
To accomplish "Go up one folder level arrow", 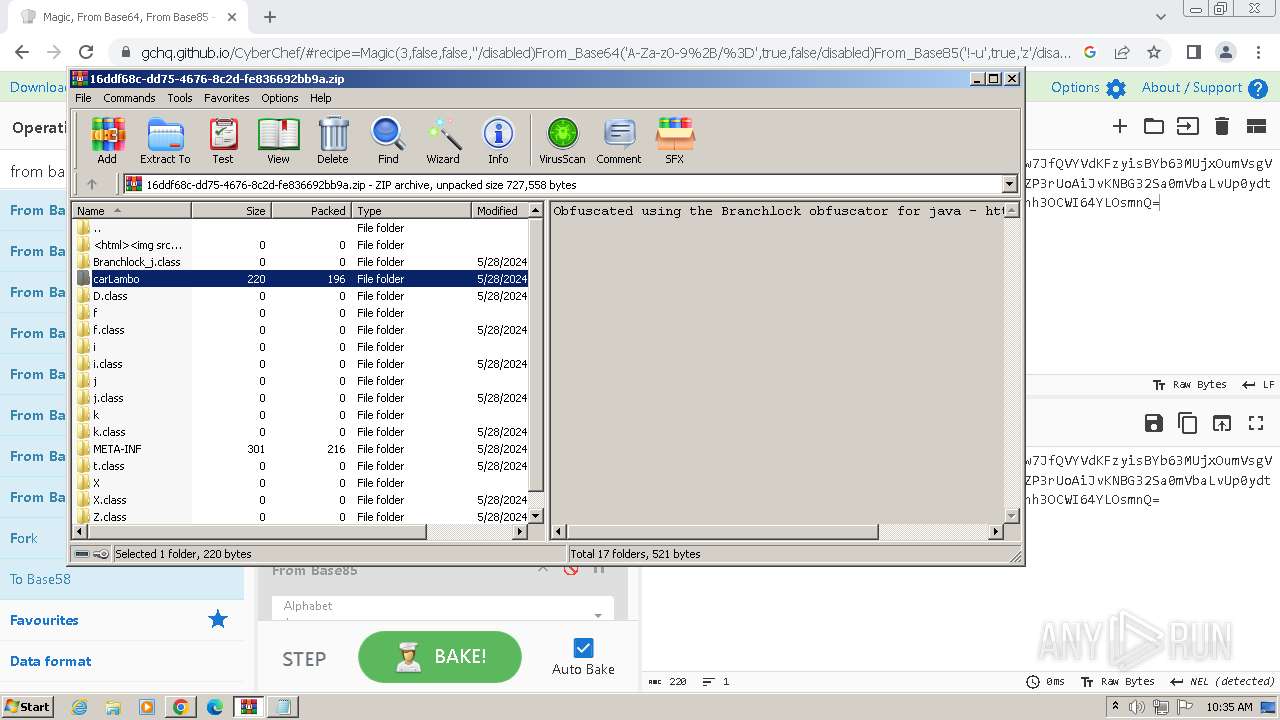I will tap(92, 184).
